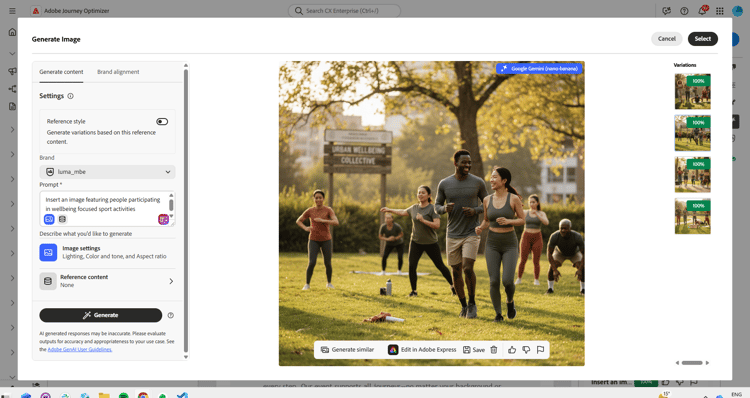Open Visual Studio Code from the taskbar
Screen dimensions: 750x398
pyautogui.click(x=182, y=395)
